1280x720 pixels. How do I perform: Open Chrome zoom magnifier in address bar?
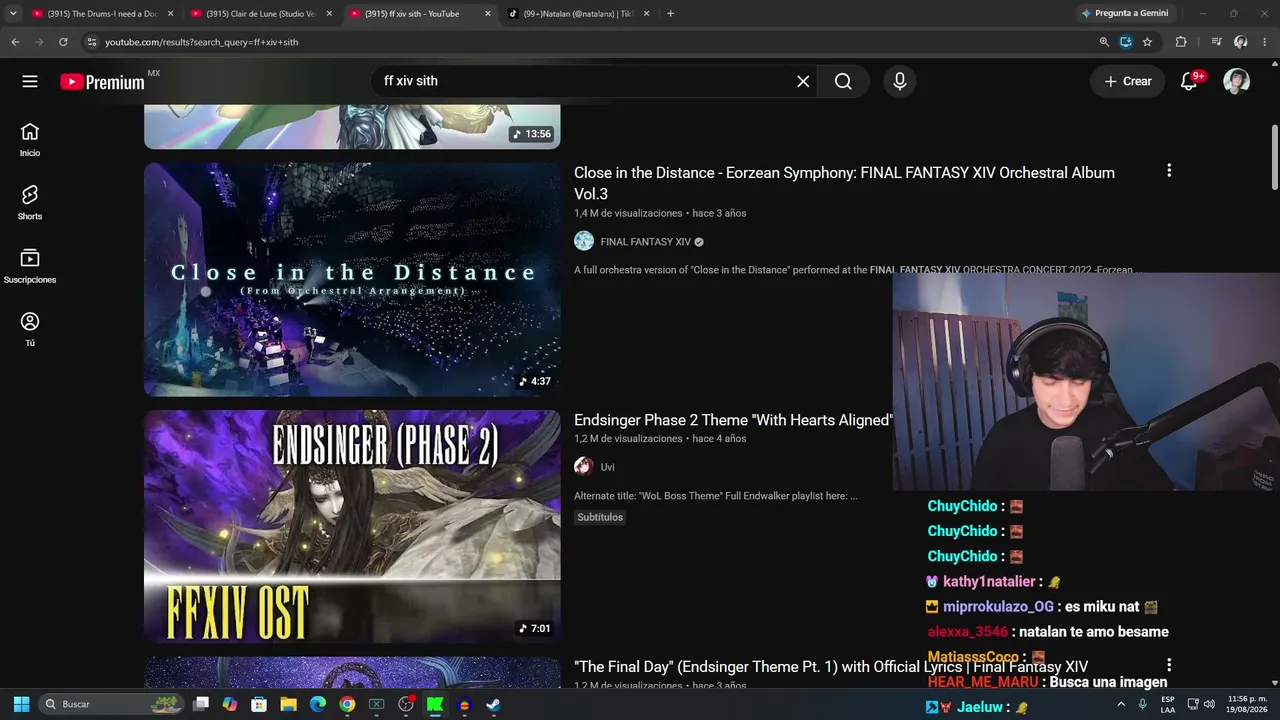coord(1104,42)
